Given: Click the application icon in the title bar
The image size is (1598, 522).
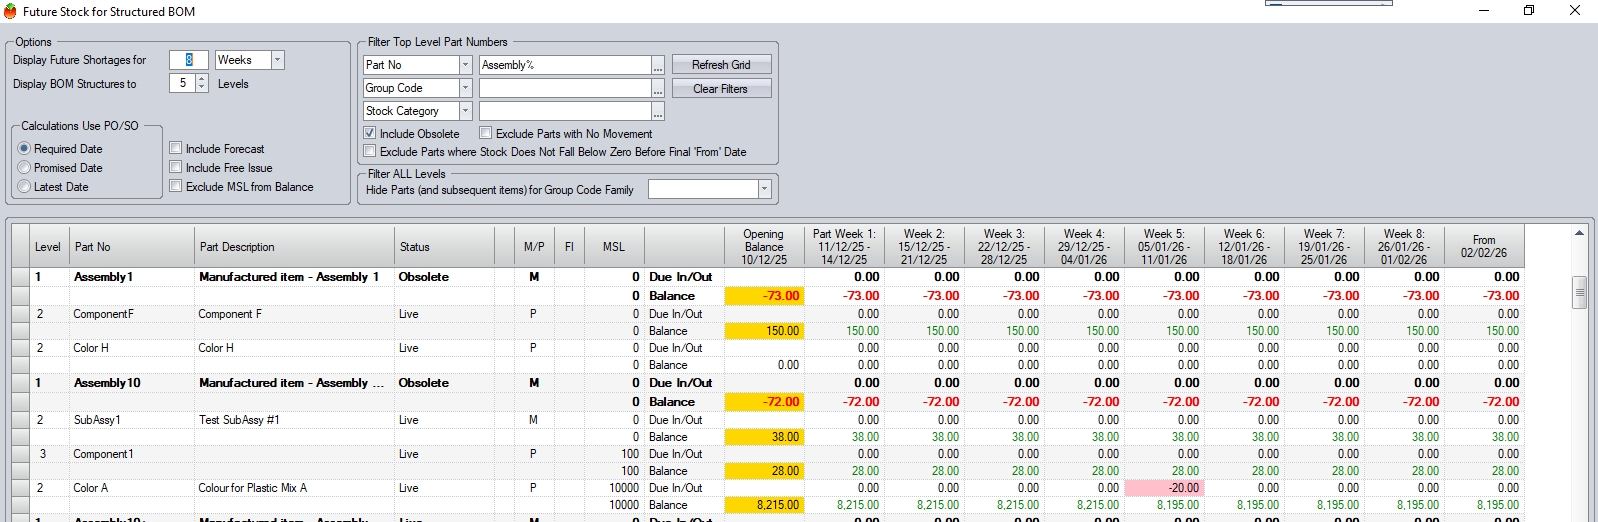Looking at the screenshot, I should [10, 11].
